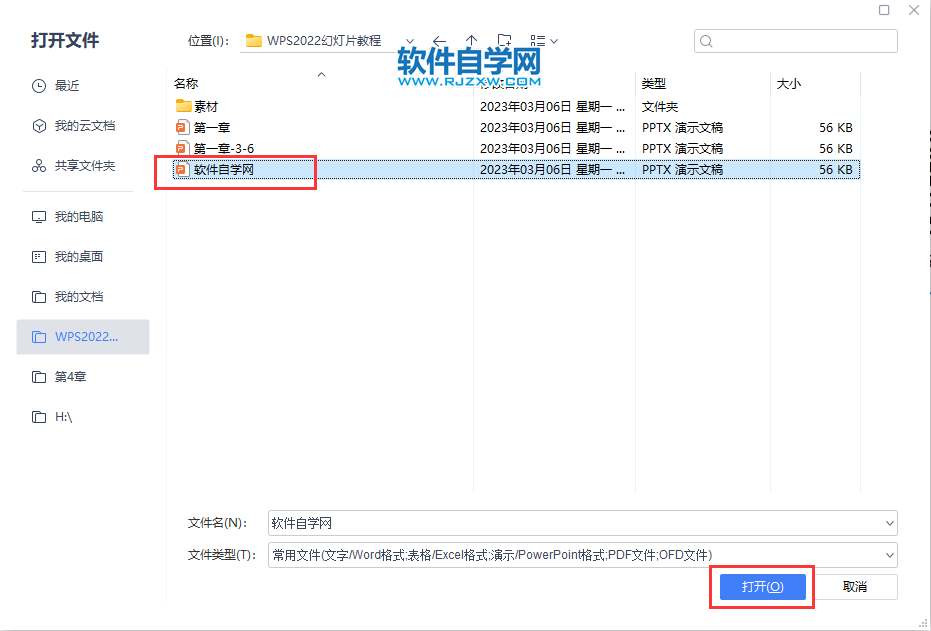Open the 文件类型 file type dropdown
This screenshot has height=631, width=931.
coord(889,555)
